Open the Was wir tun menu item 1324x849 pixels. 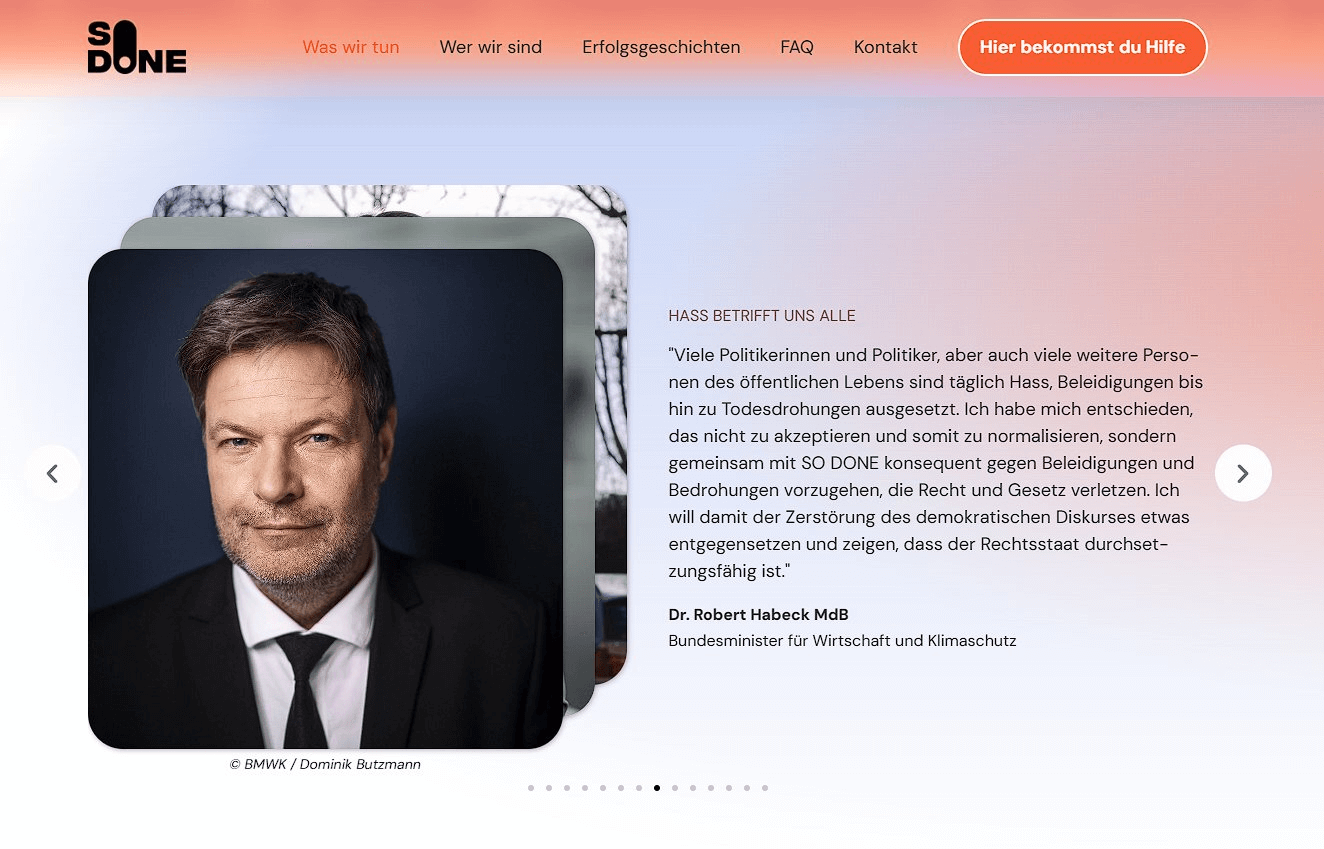[351, 47]
